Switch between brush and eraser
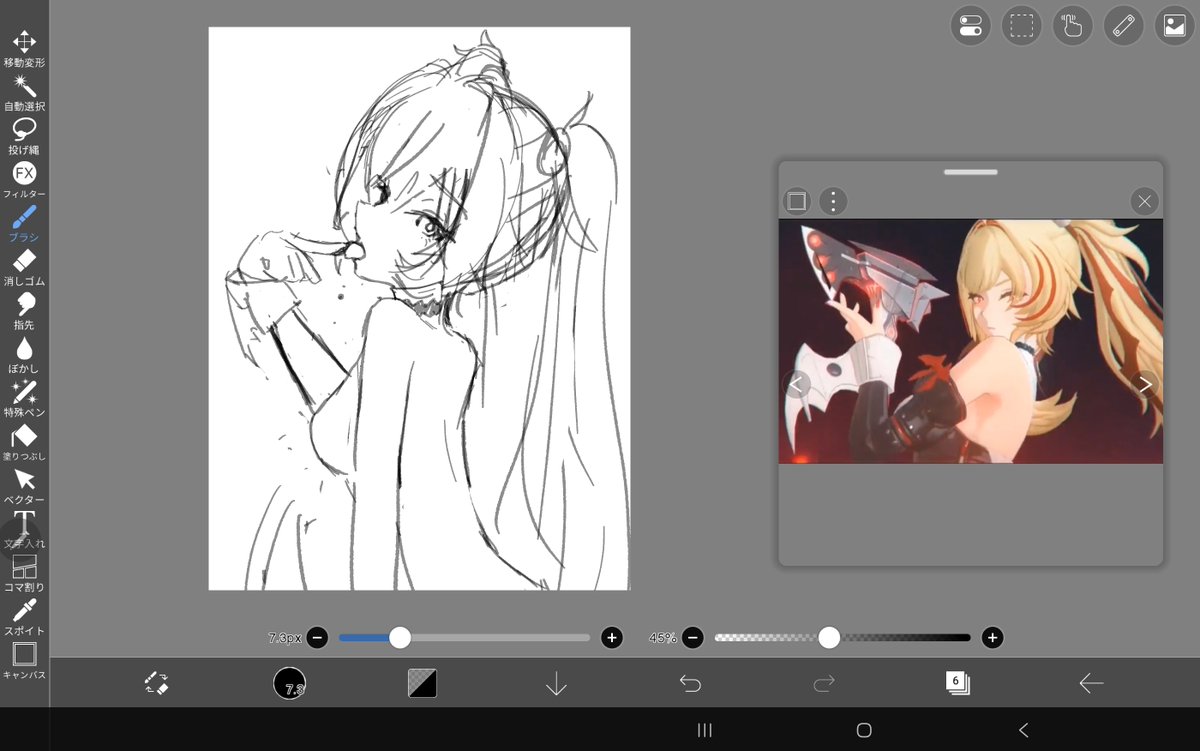 pos(156,683)
